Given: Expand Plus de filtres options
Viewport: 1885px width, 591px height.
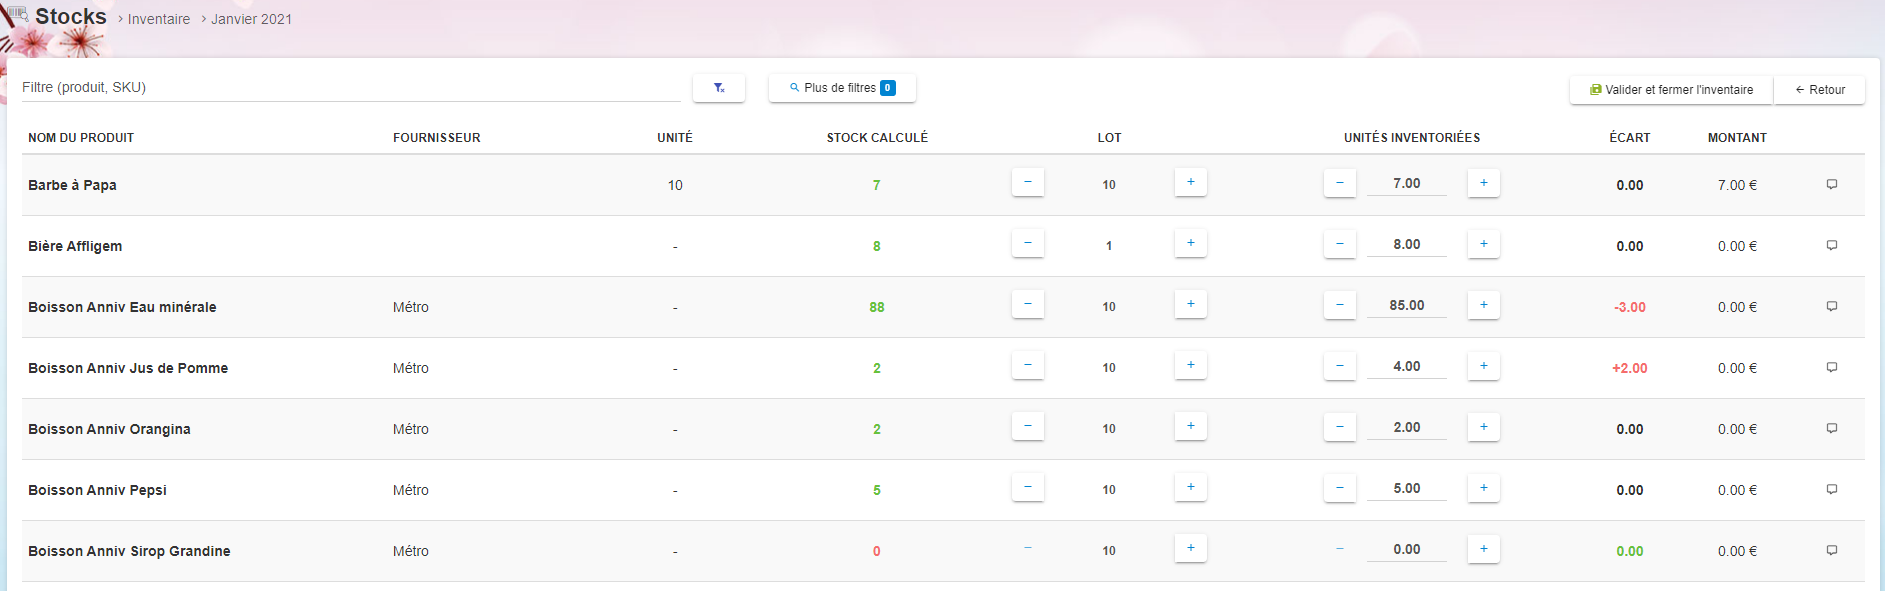Looking at the screenshot, I should pyautogui.click(x=842, y=88).
